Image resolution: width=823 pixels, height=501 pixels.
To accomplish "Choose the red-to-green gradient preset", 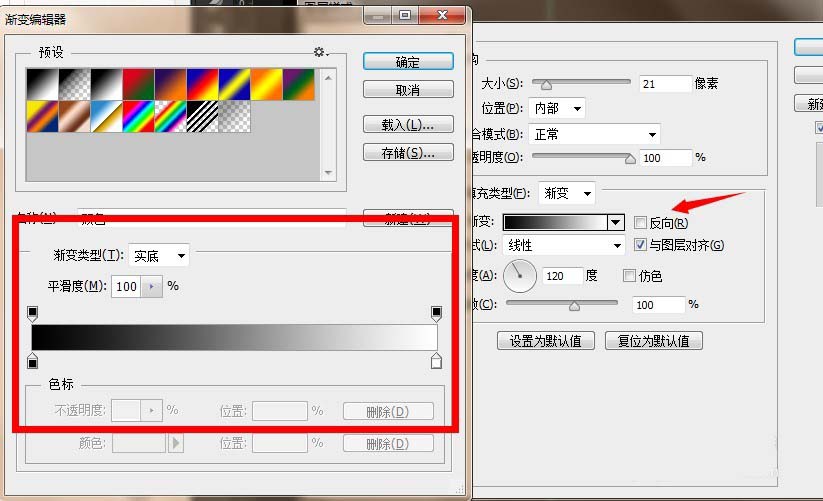I will 139,84.
